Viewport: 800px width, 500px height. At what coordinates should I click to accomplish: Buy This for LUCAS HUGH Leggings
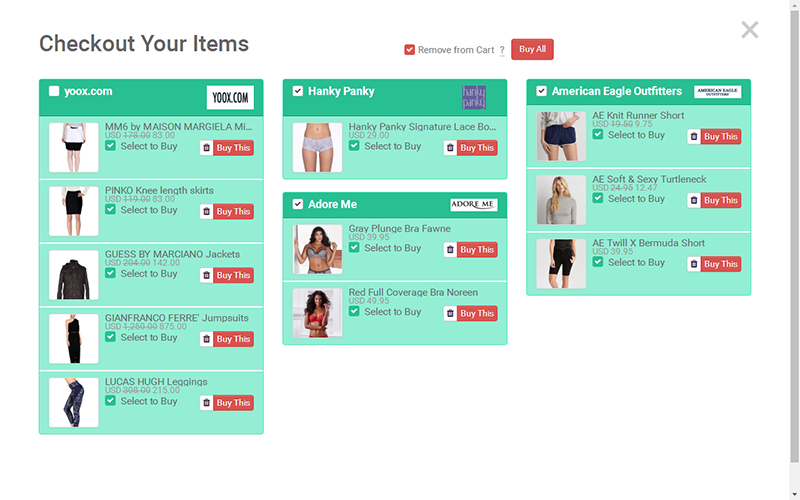(233, 403)
